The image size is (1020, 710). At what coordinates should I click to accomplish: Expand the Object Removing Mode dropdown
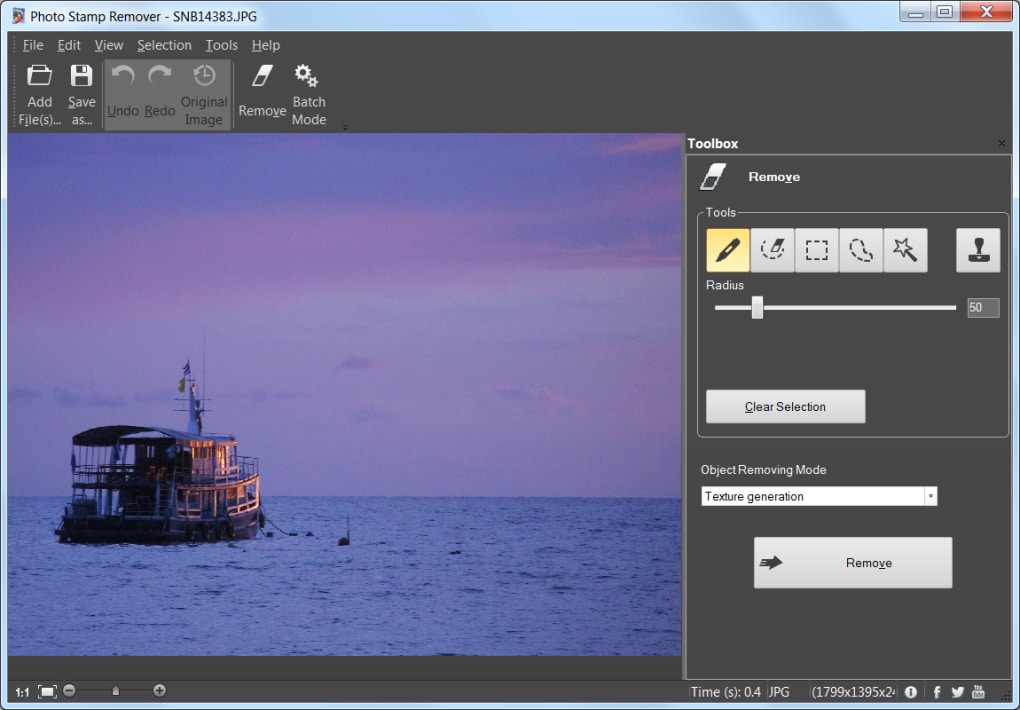coord(930,496)
